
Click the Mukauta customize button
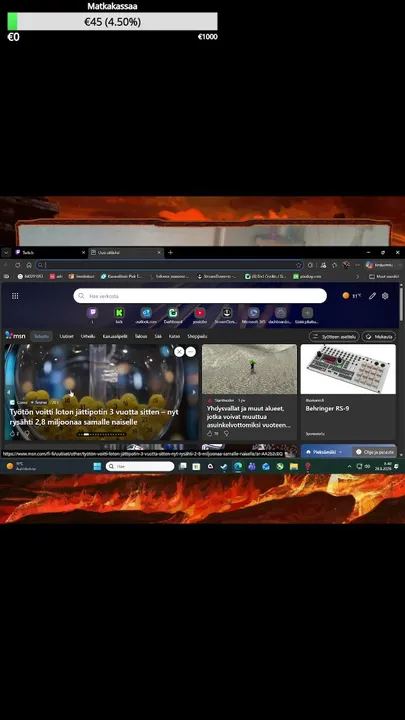coord(379,337)
